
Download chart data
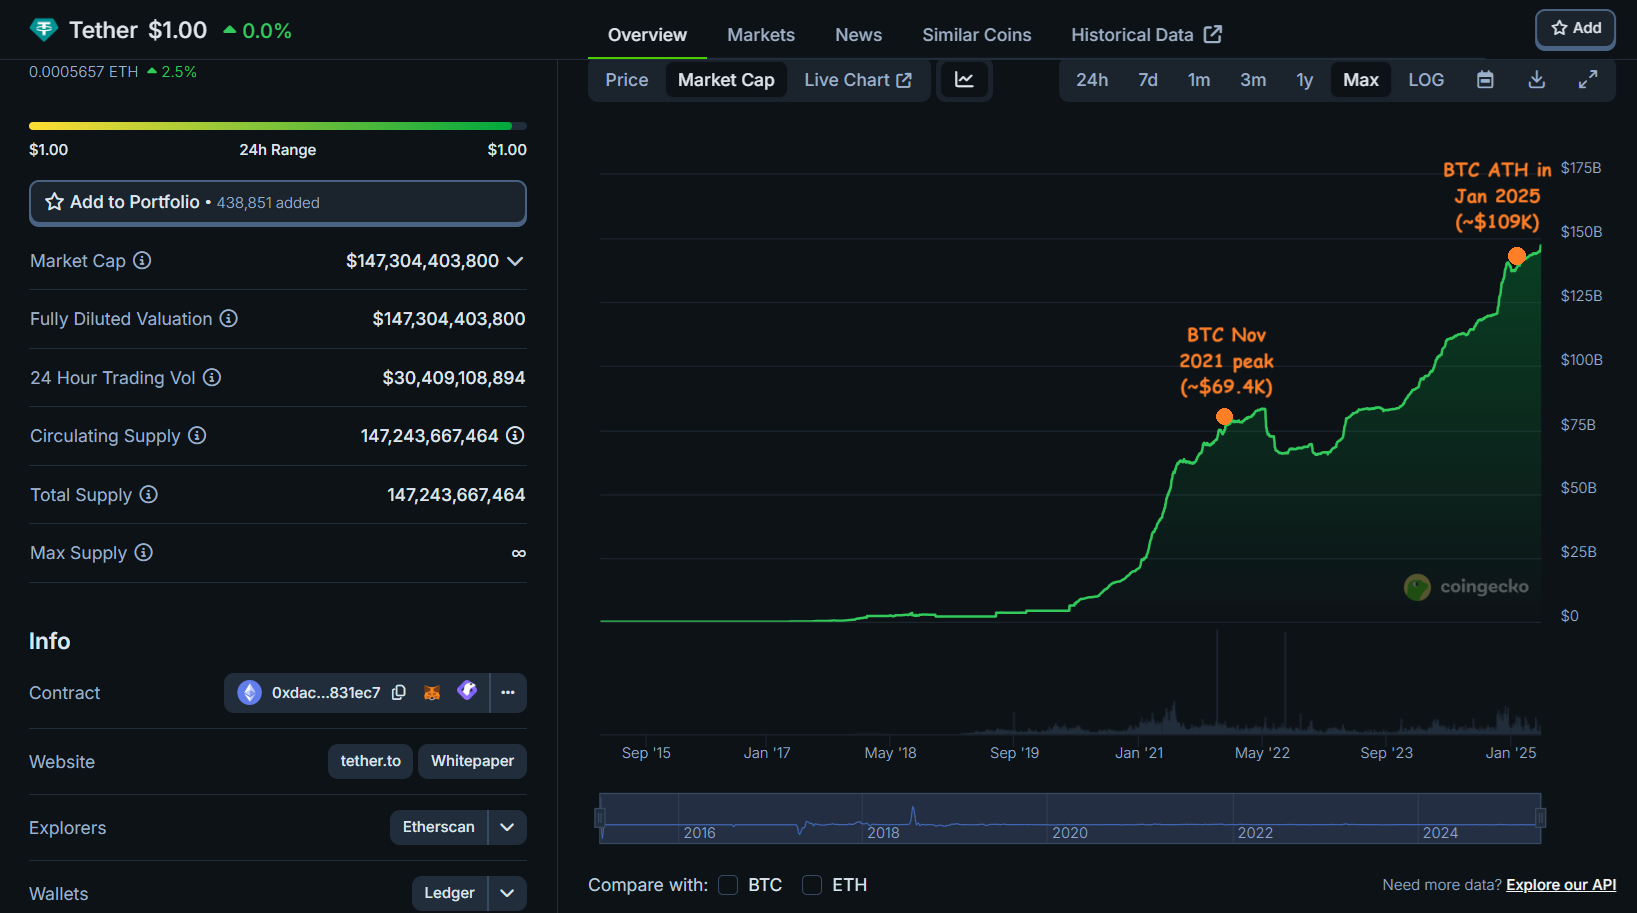coord(1537,80)
